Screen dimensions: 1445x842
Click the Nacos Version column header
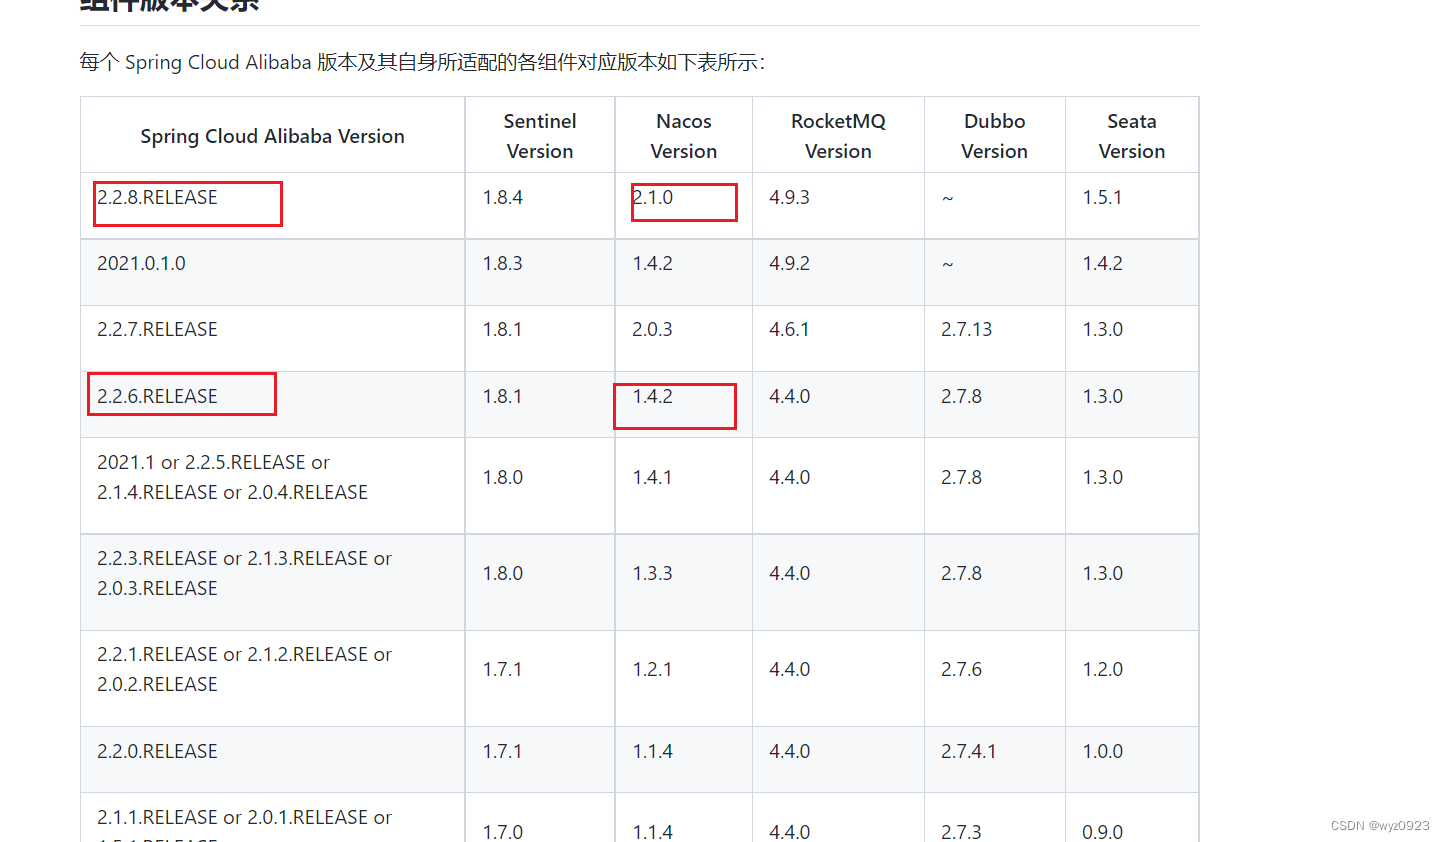coord(684,136)
